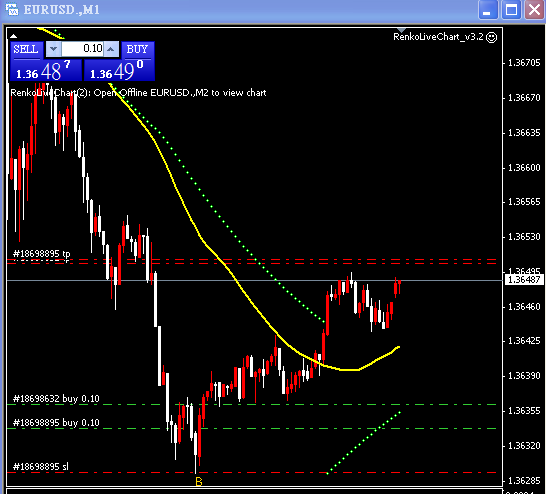Select the #18698895 buy 0.10 order line
The width and height of the screenshot is (546, 494).
coord(251,429)
